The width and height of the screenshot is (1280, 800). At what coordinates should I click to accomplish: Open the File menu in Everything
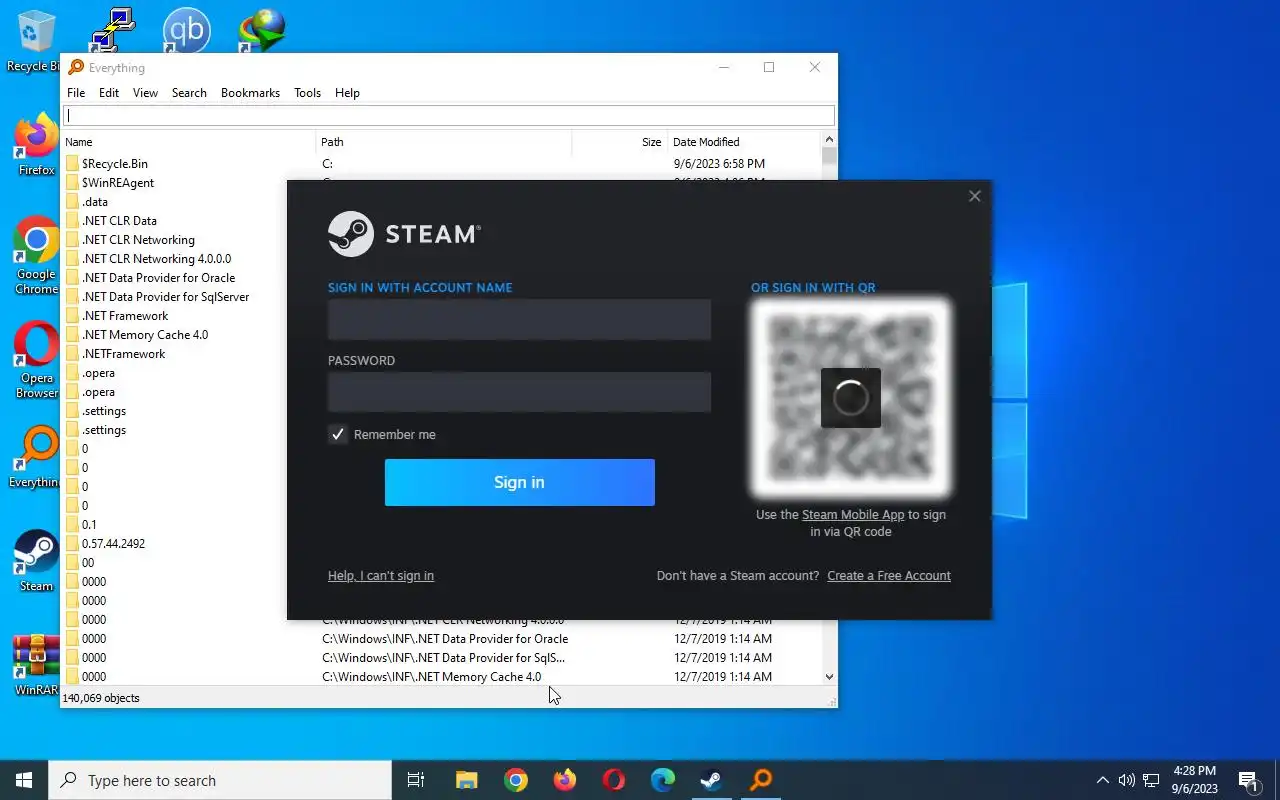click(76, 93)
